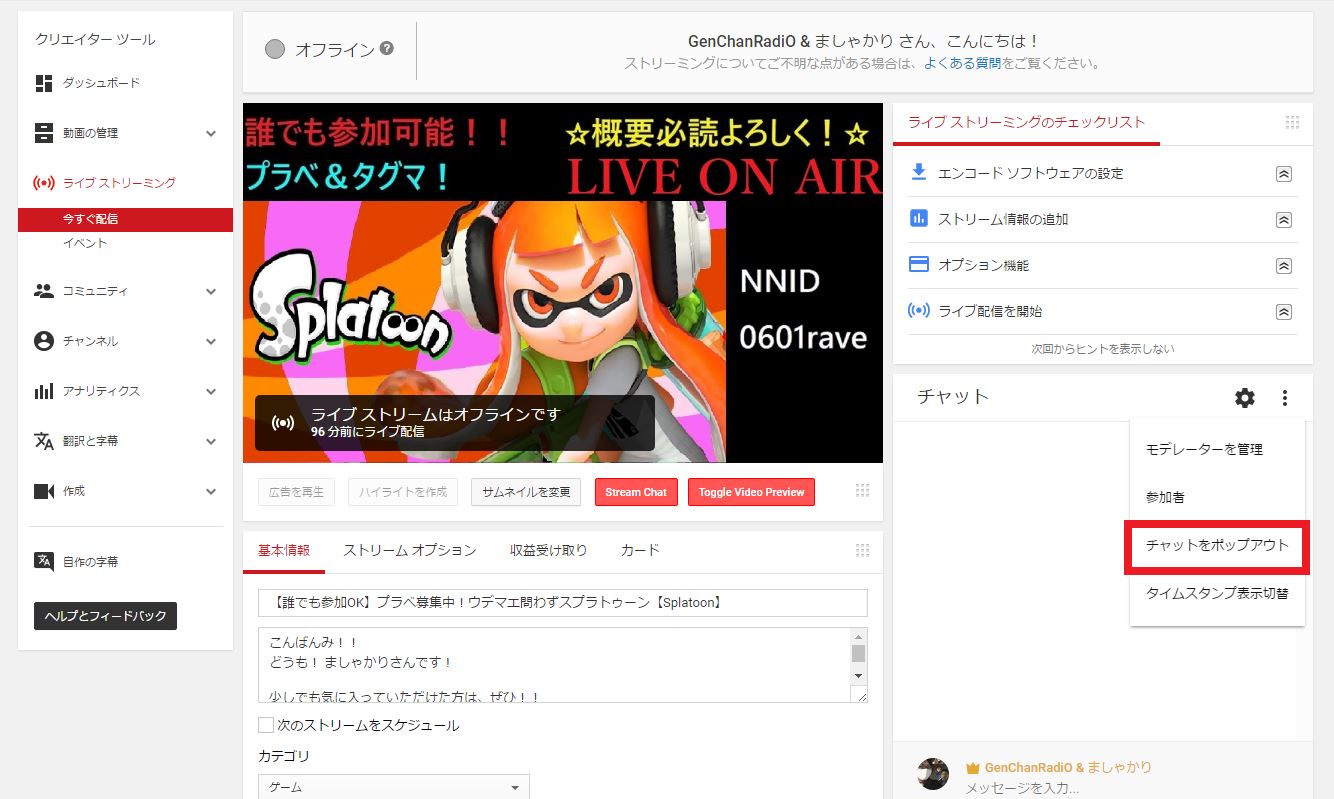Click the chat user avatar
Image resolution: width=1334 pixels, height=799 pixels.
point(933,773)
